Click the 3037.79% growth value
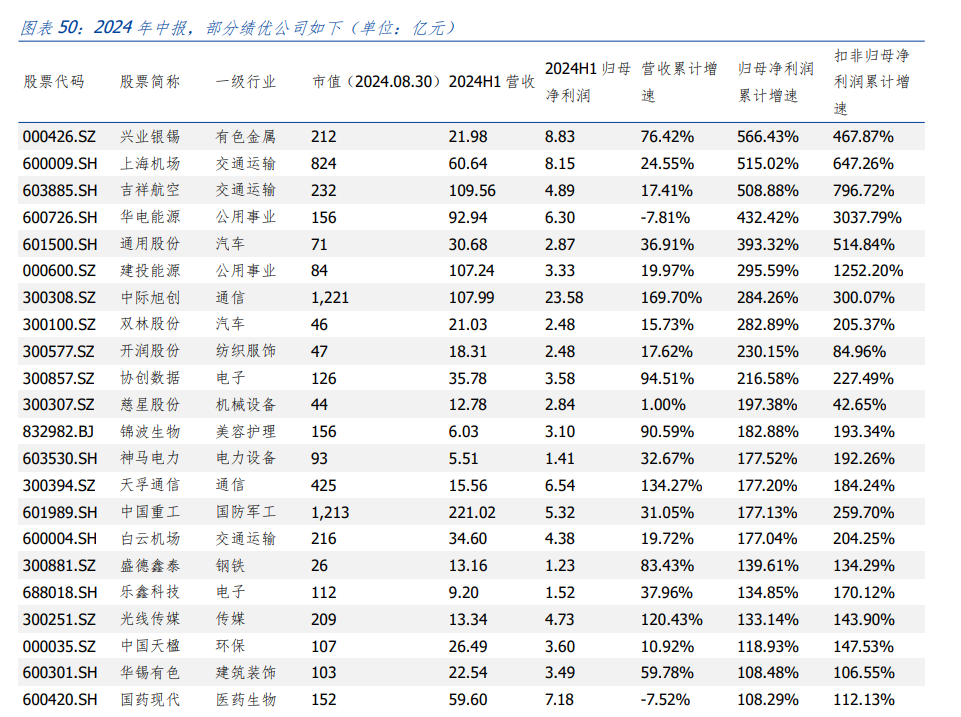Image resolution: width=961 pixels, height=717 pixels. click(867, 217)
